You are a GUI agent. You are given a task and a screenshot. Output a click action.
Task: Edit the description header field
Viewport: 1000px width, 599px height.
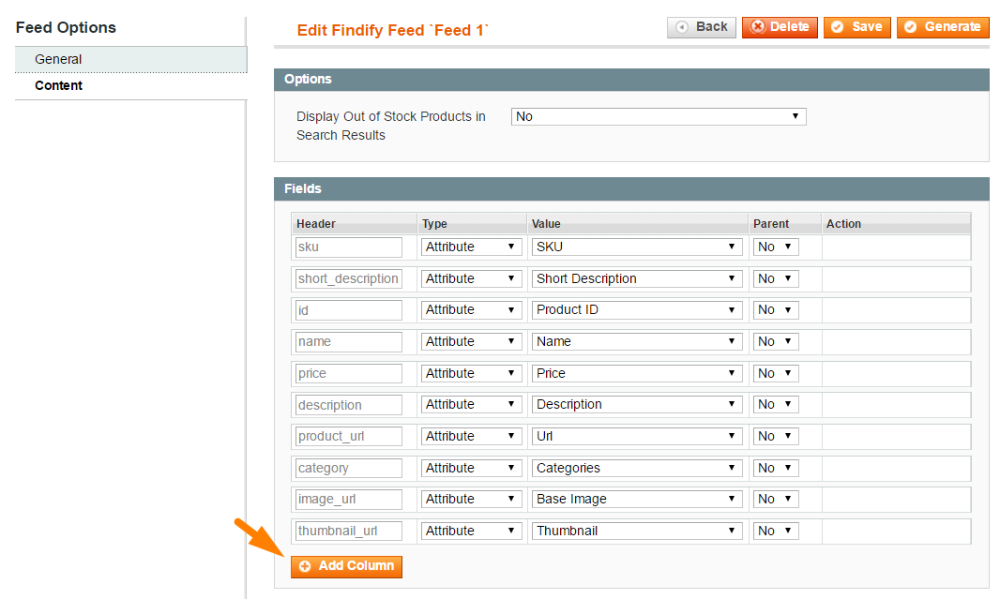[x=348, y=404]
